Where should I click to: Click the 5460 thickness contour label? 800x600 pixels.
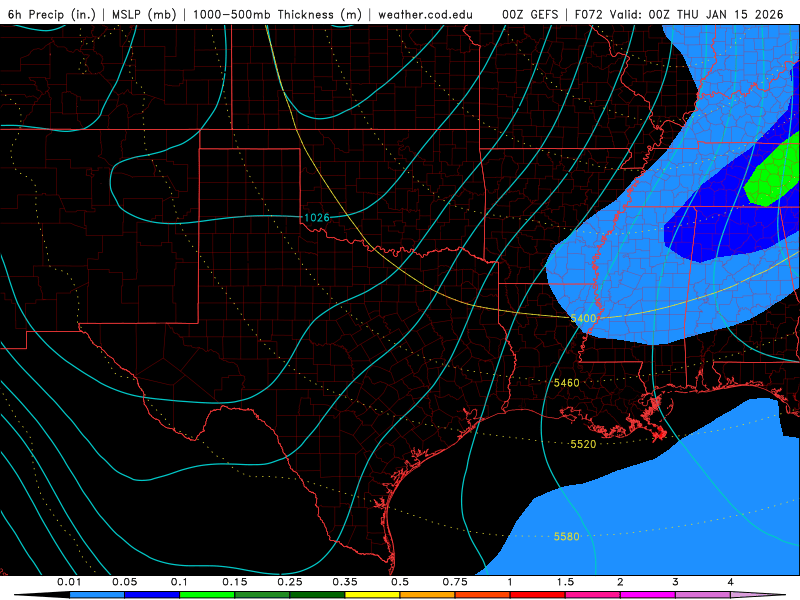(x=566, y=383)
